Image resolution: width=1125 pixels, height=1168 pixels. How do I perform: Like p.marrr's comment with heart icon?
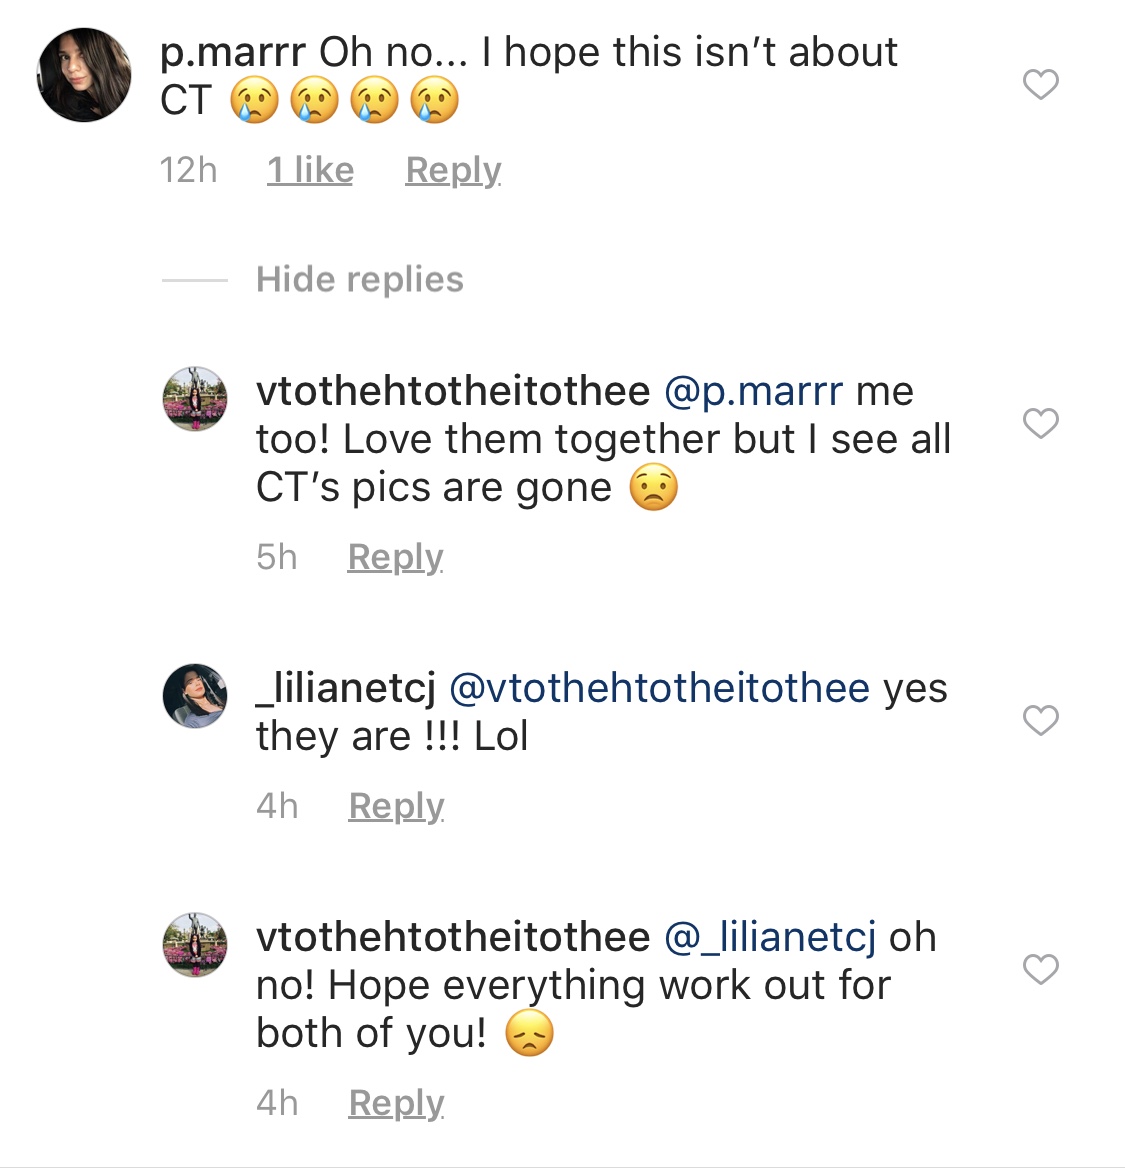[x=1041, y=84]
